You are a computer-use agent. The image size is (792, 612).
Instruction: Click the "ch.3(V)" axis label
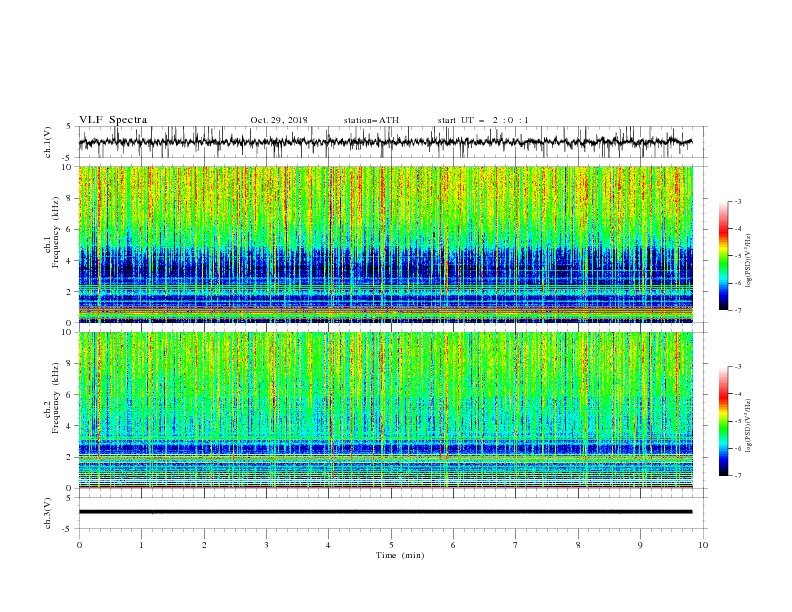click(x=48, y=513)
